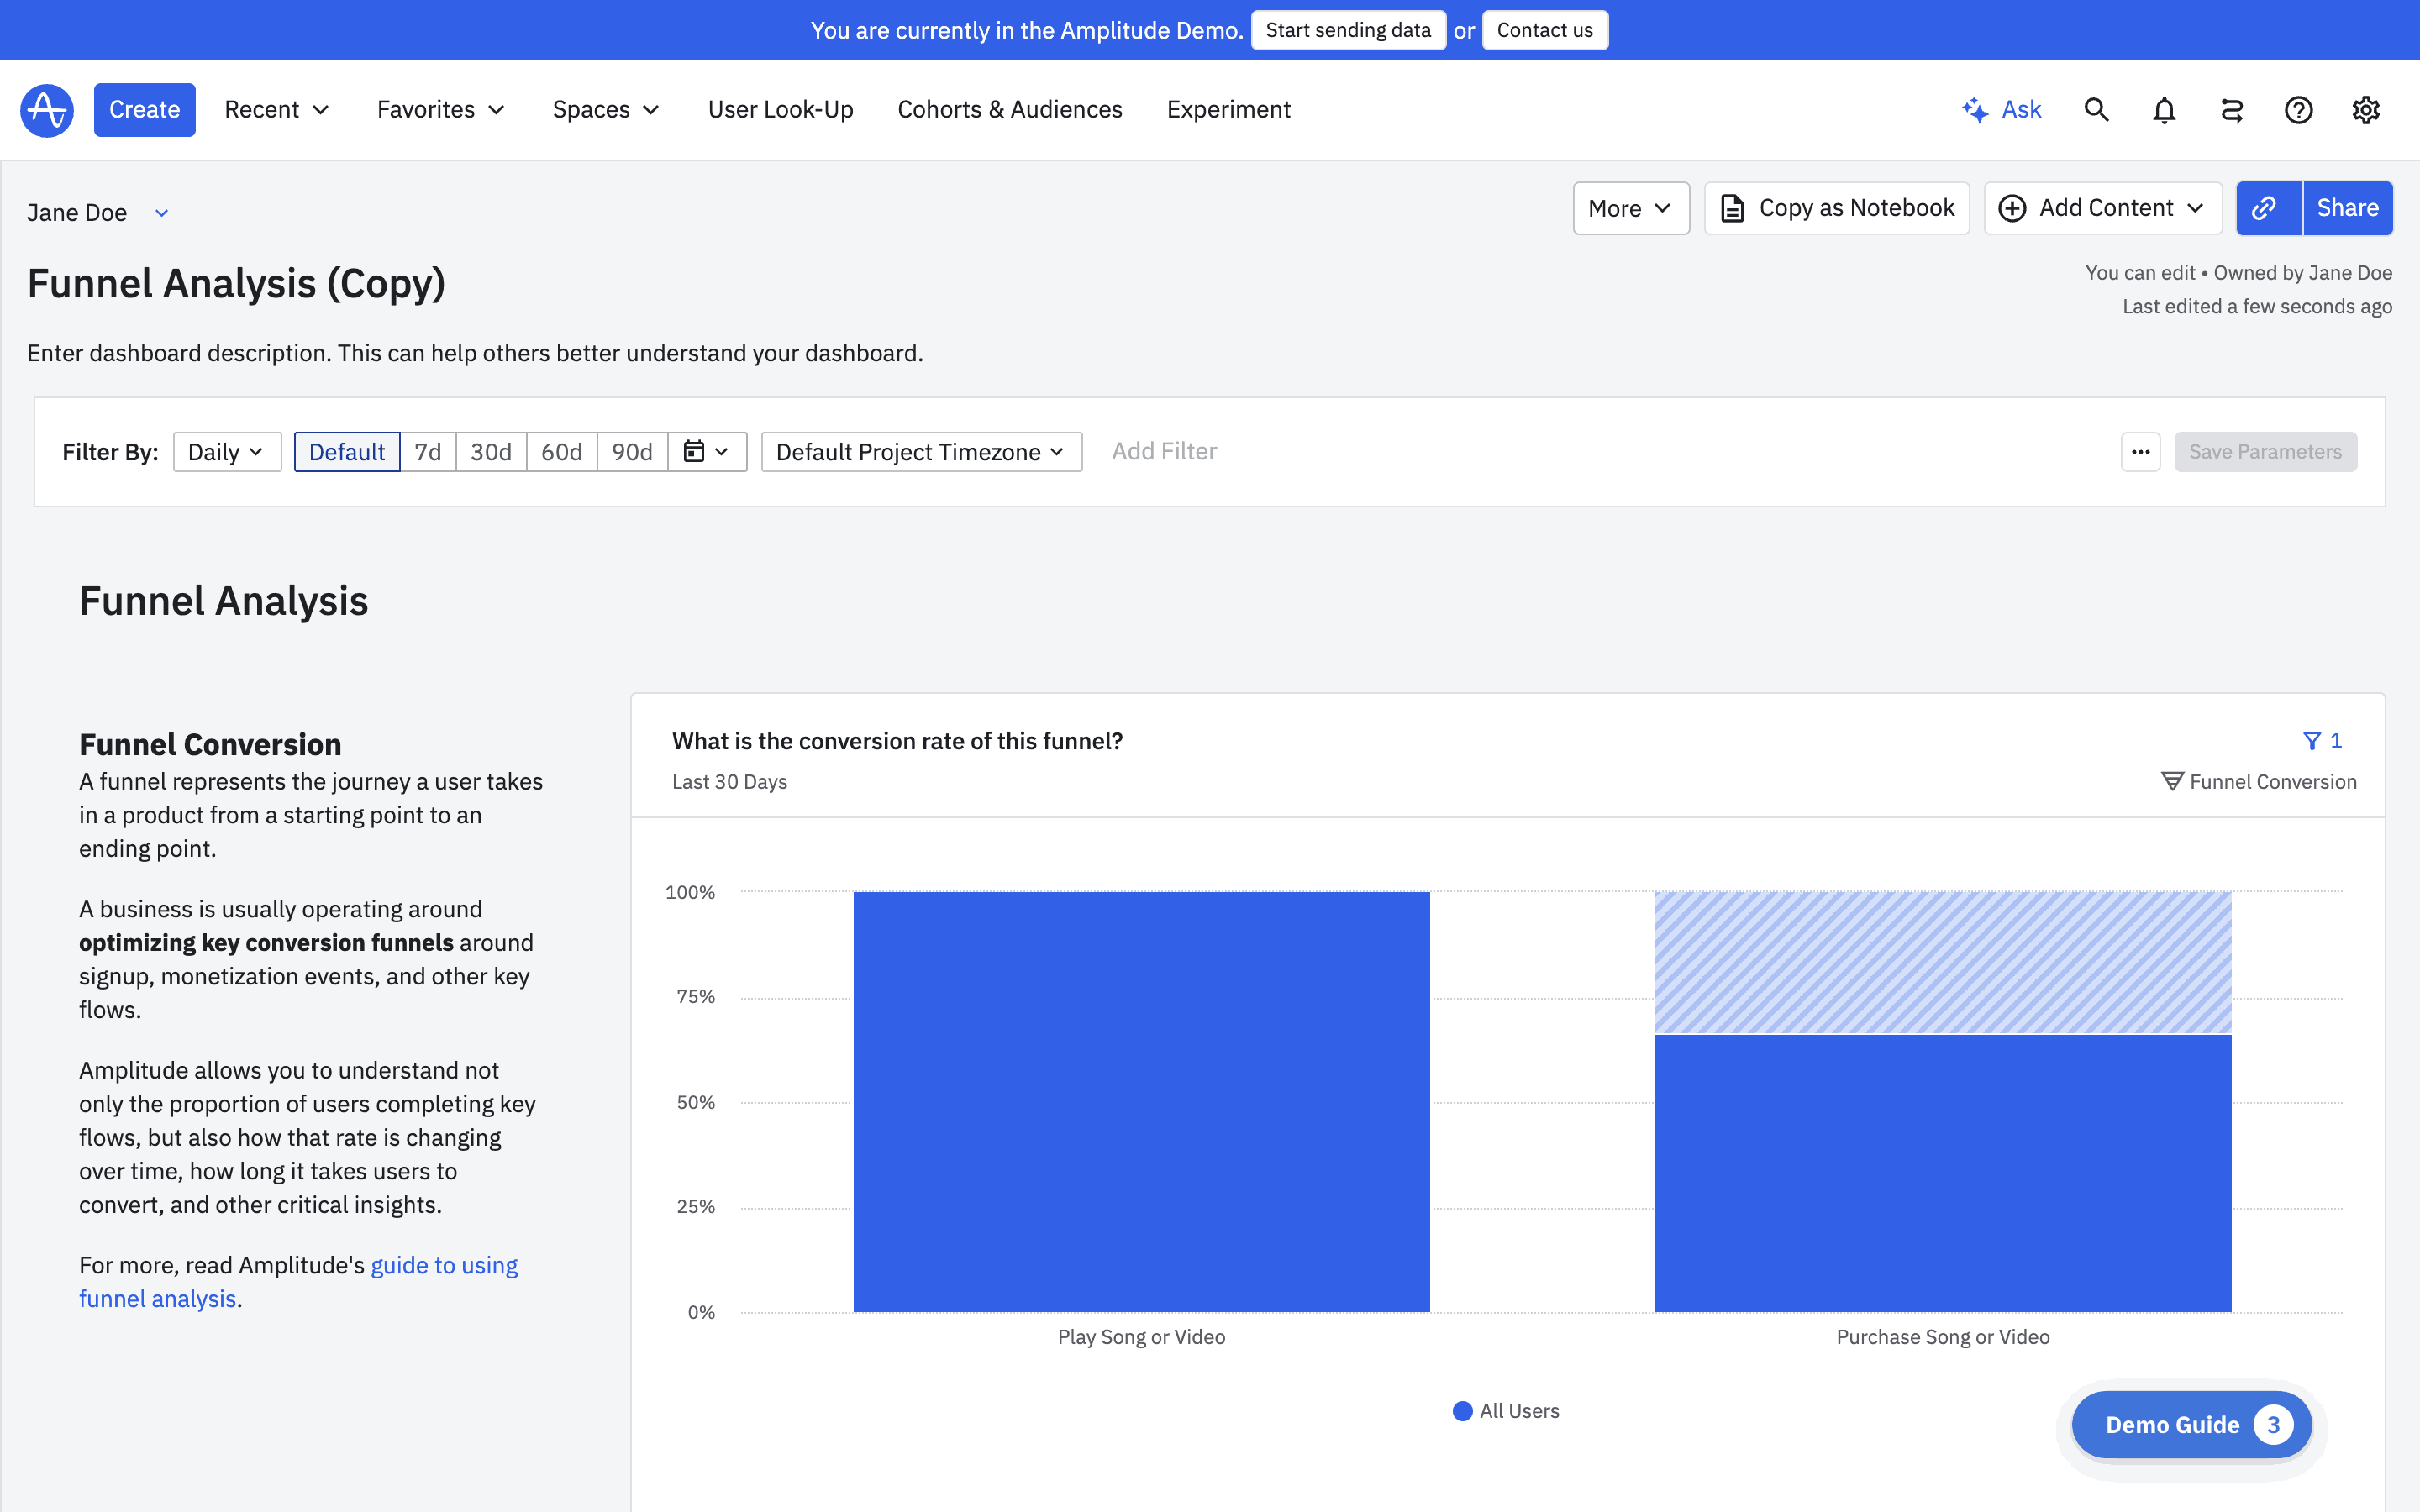
Task: Open the data sync arrows icon
Action: click(2232, 110)
